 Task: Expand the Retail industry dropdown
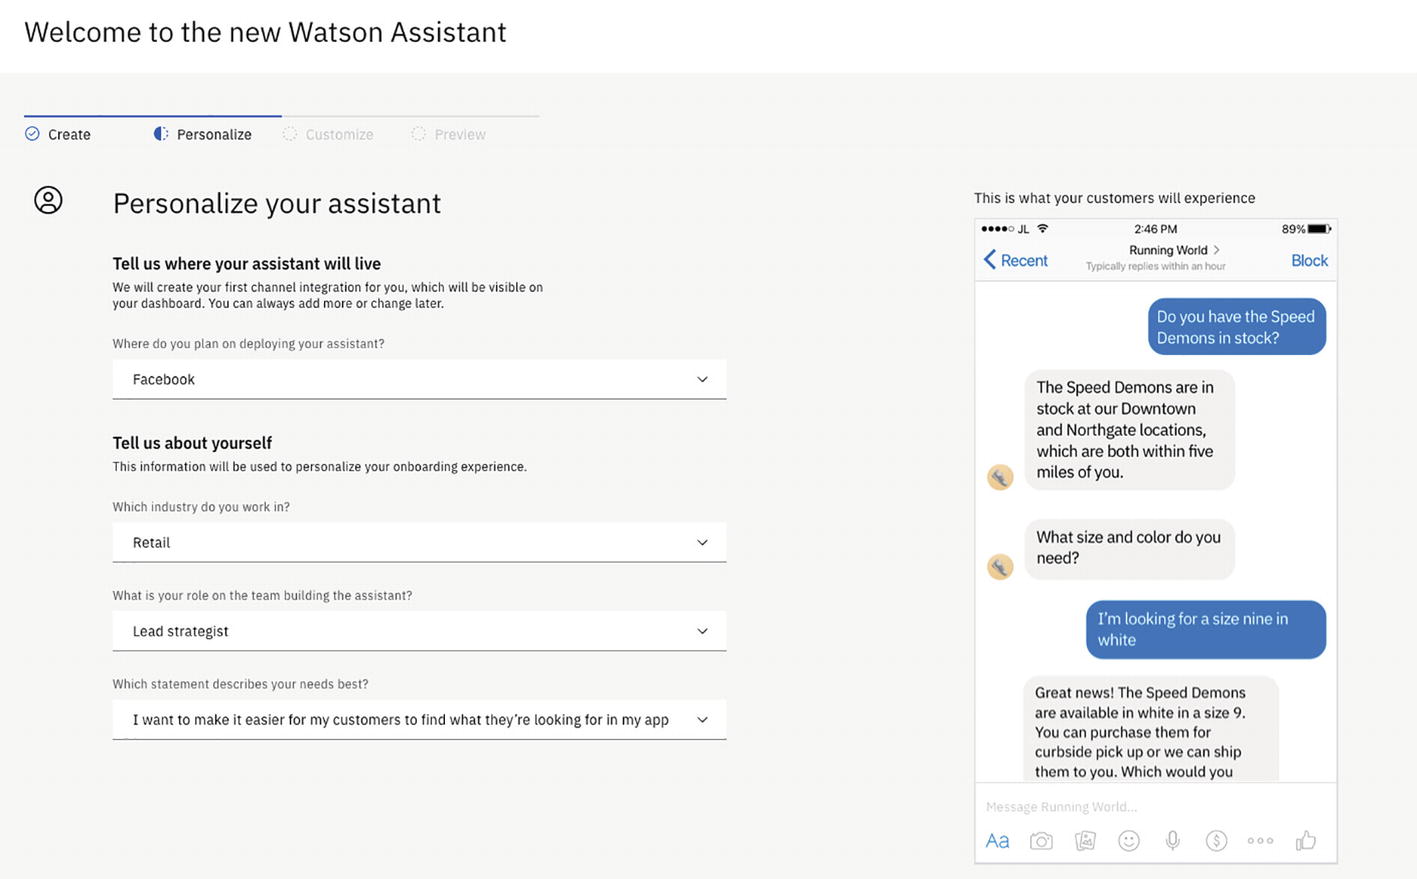click(x=419, y=543)
